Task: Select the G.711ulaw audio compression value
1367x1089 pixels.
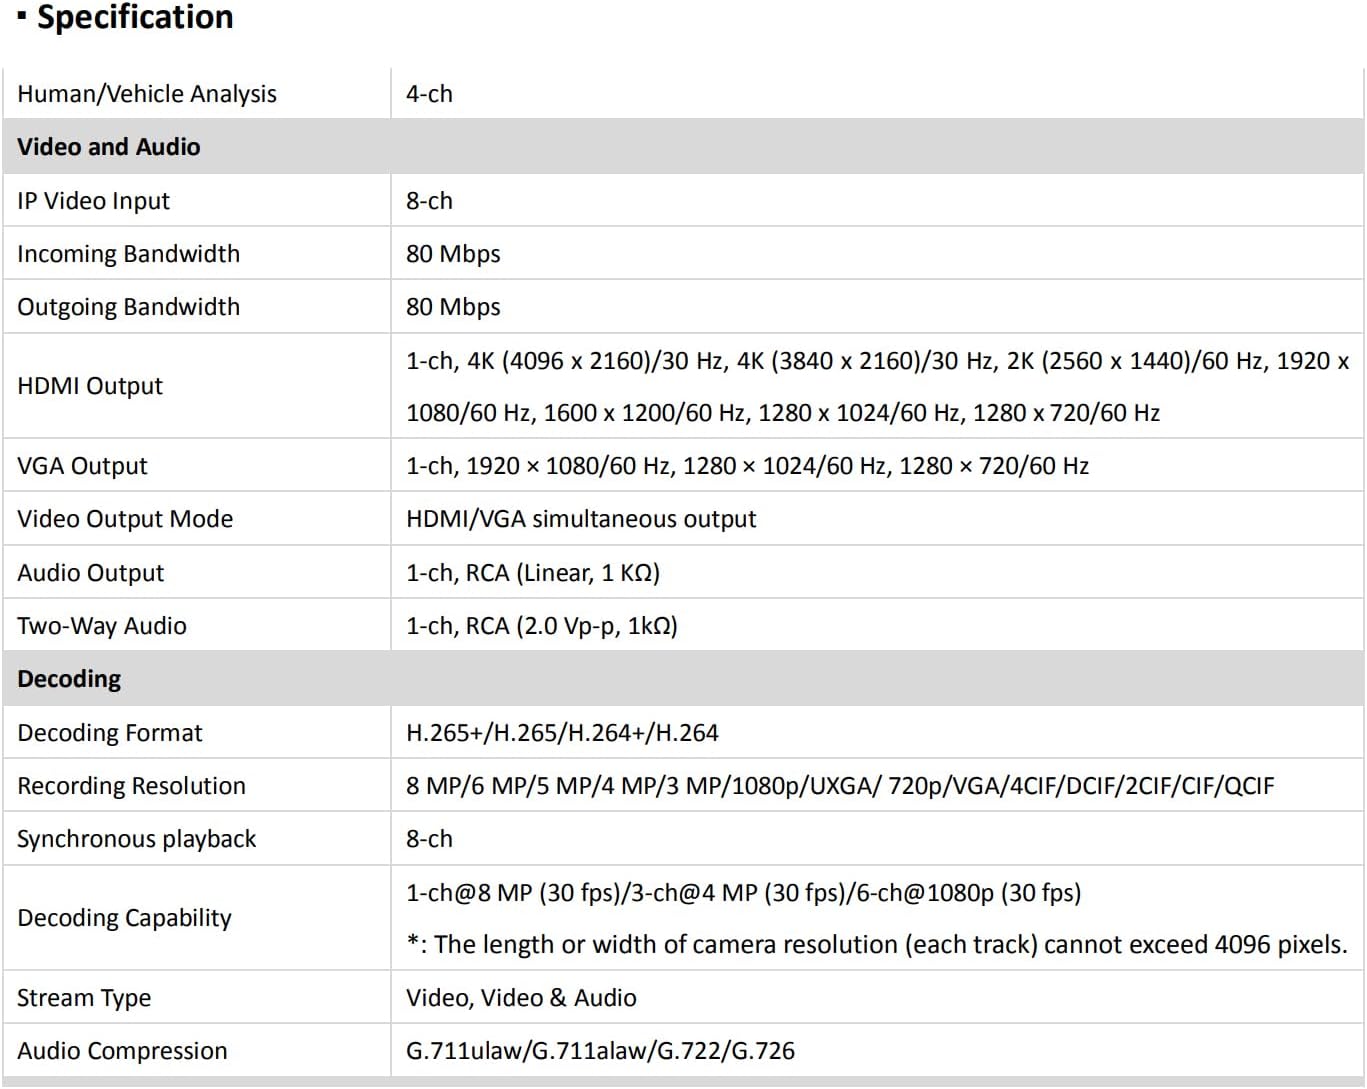Action: click(600, 1051)
